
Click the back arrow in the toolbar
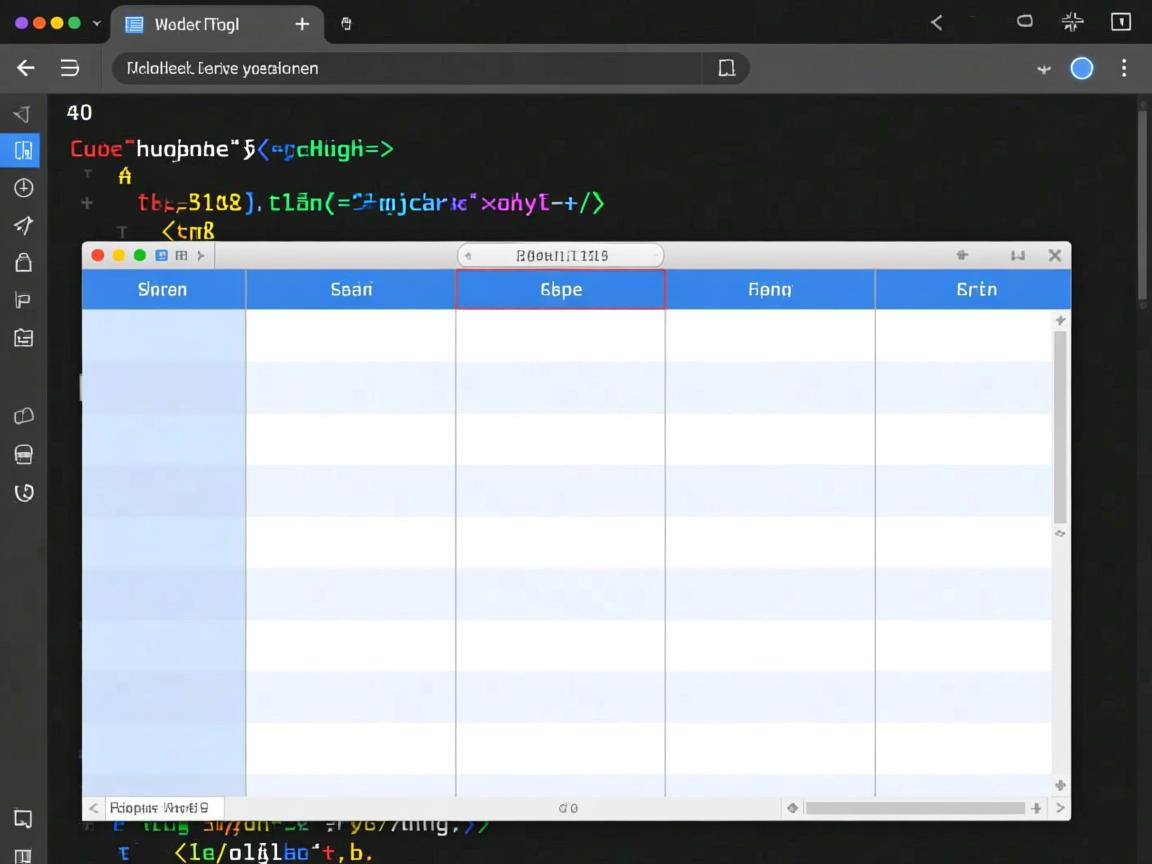[26, 68]
